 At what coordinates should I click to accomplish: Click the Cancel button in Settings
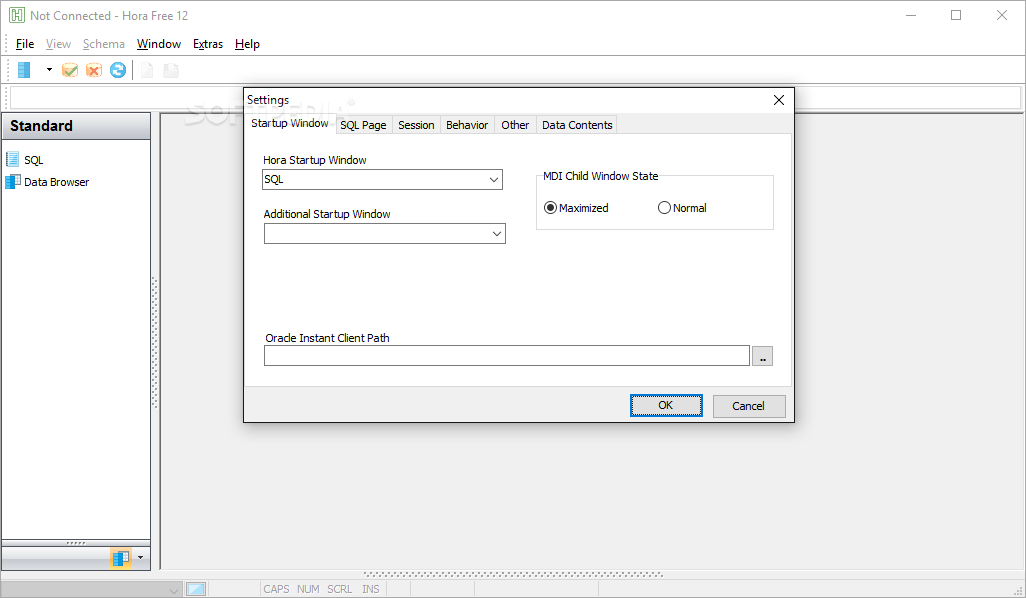[x=749, y=406]
